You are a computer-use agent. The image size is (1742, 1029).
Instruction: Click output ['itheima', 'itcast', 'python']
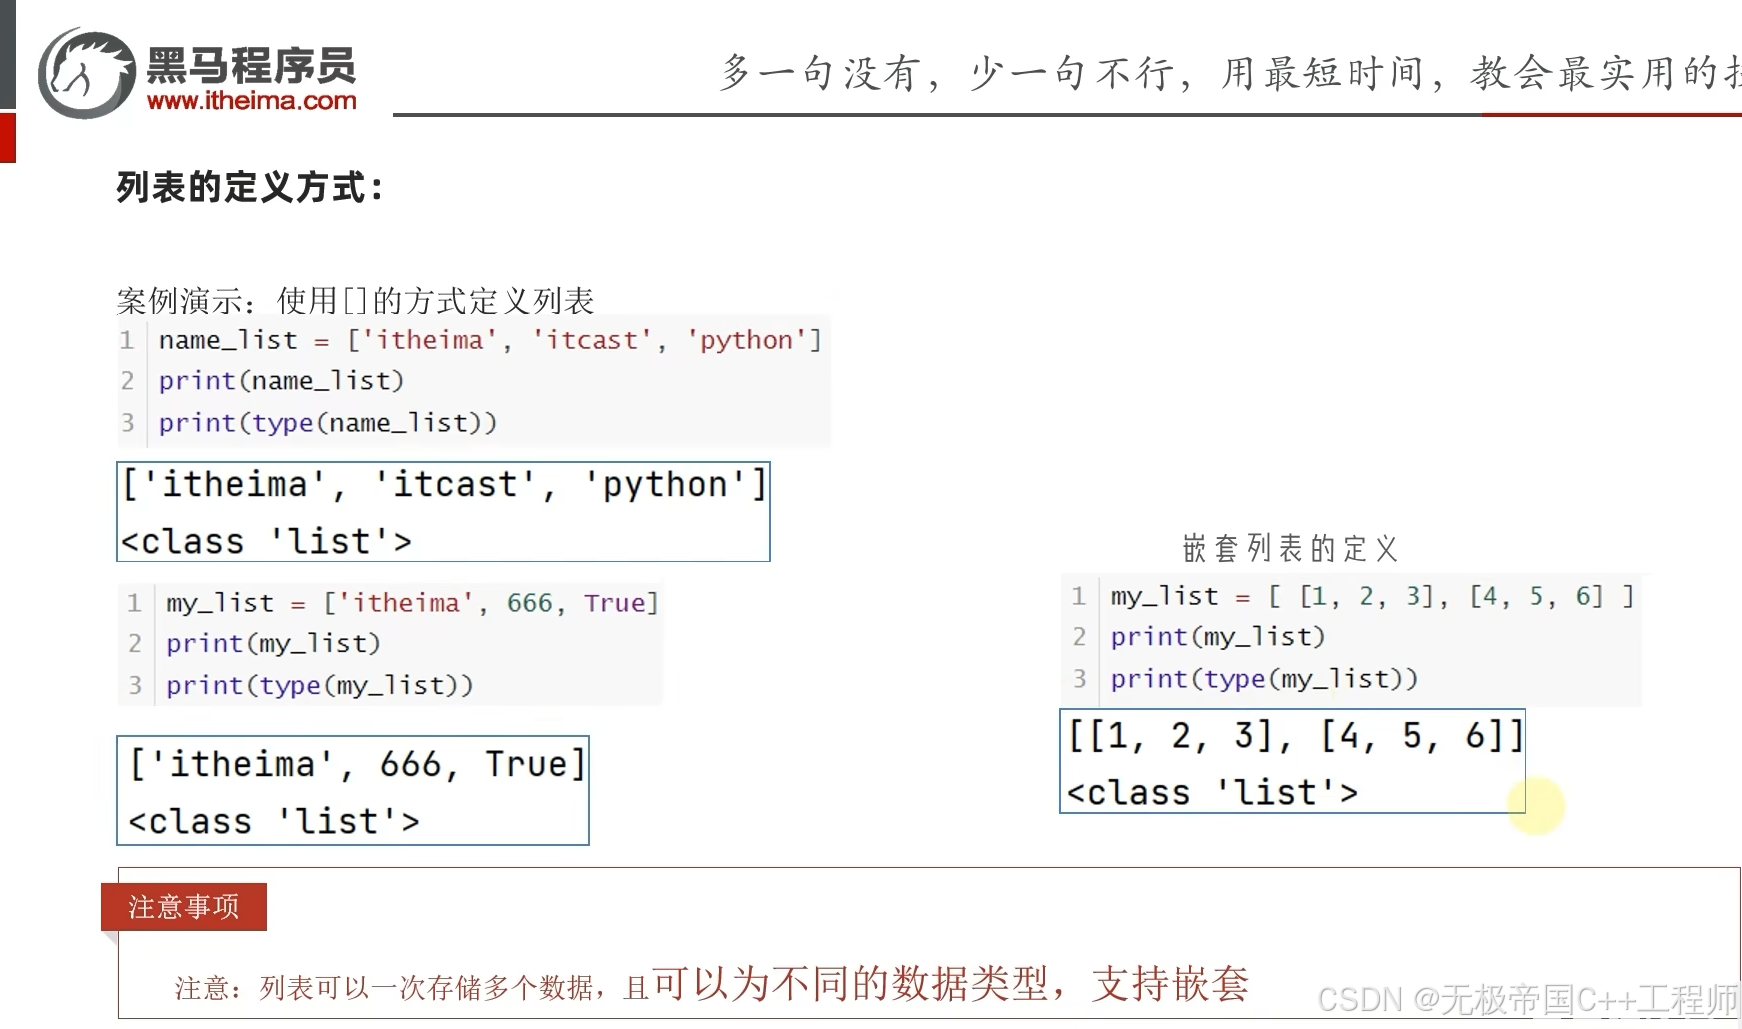tap(444, 485)
